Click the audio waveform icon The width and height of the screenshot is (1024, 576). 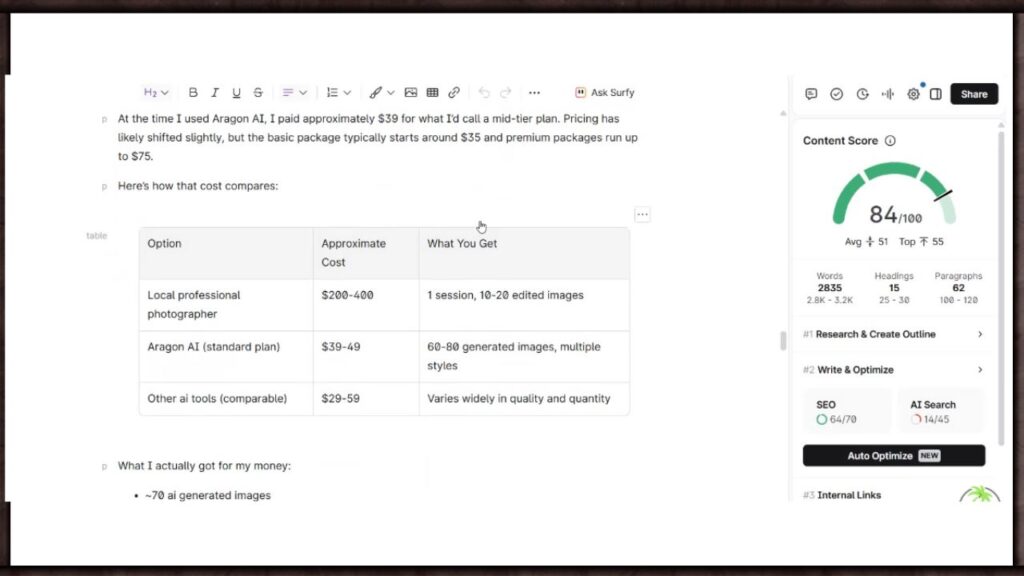point(888,94)
